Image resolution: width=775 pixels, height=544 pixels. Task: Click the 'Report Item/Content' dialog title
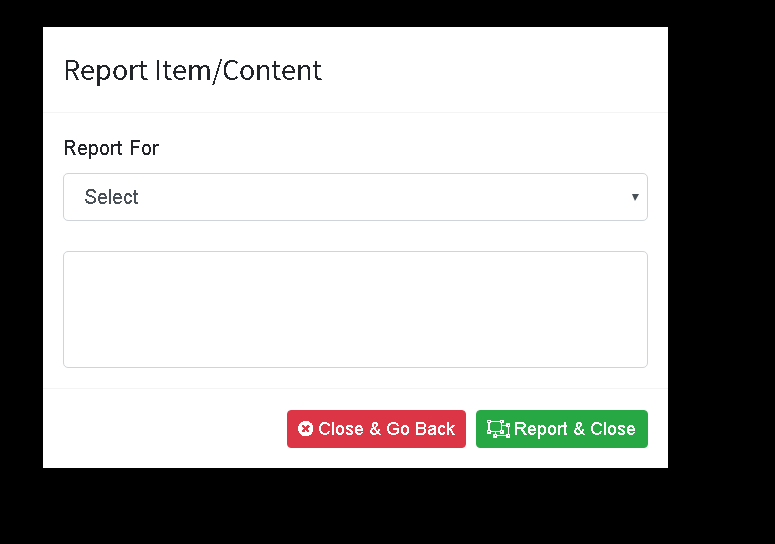[193, 71]
